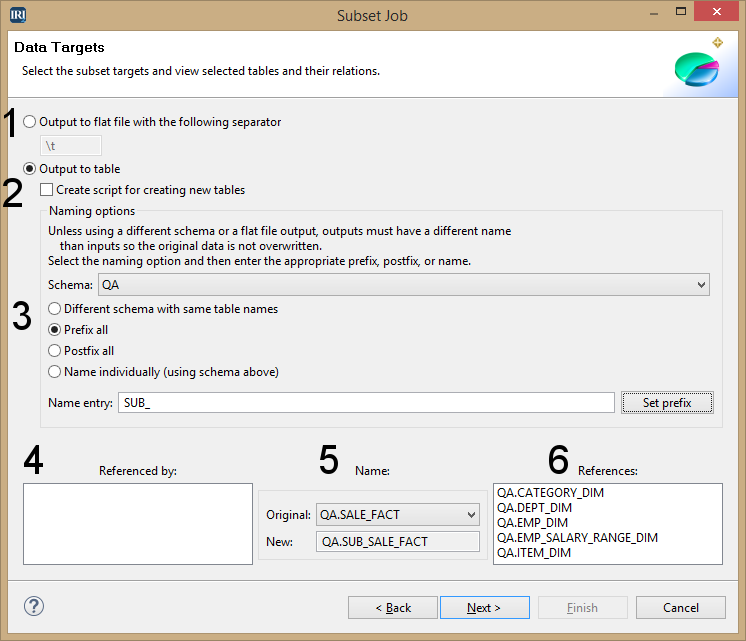Open the Schema QA dropdown
746x641 pixels.
point(404,285)
